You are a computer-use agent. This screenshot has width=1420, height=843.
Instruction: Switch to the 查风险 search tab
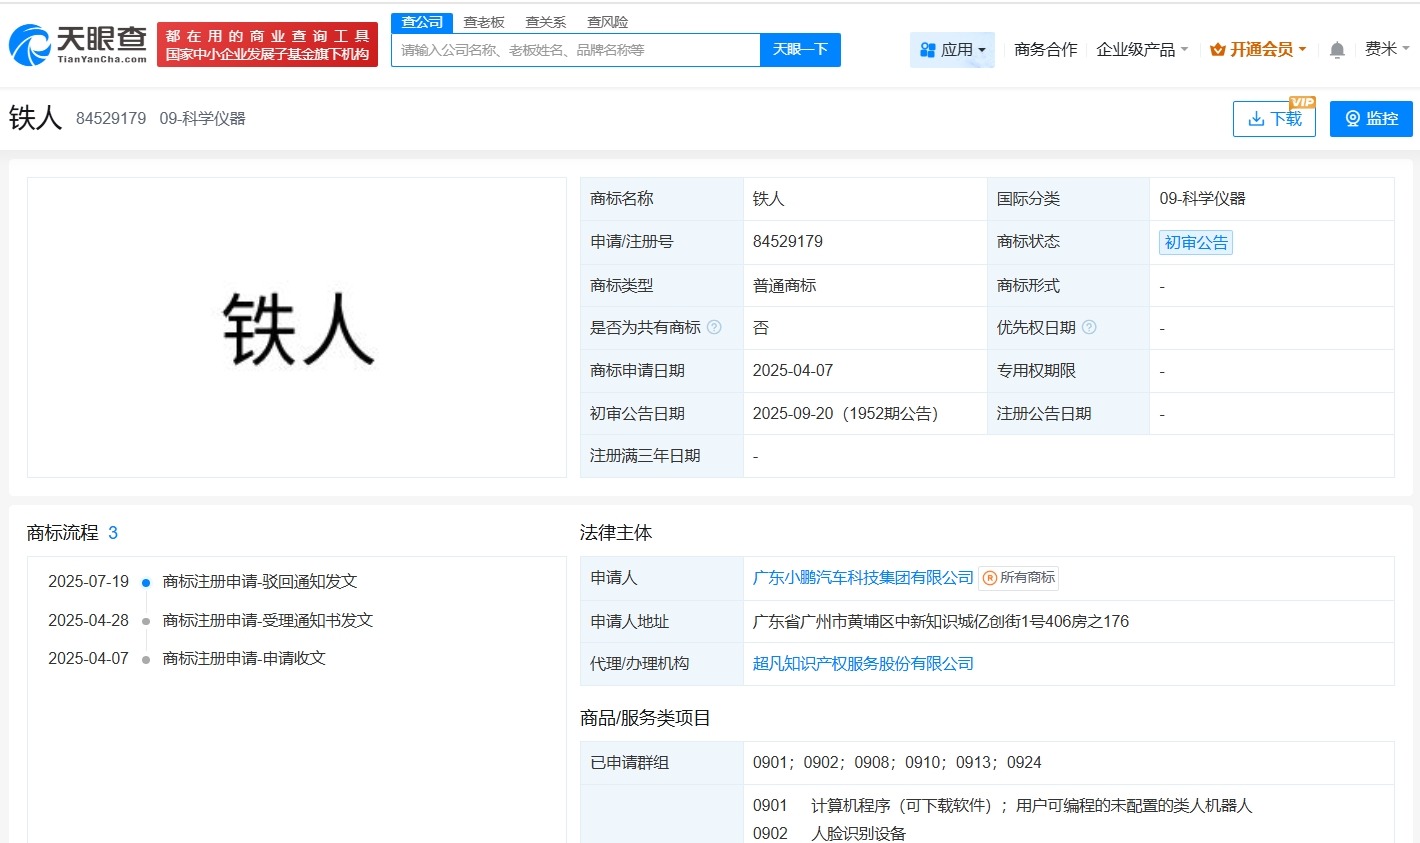coord(606,21)
